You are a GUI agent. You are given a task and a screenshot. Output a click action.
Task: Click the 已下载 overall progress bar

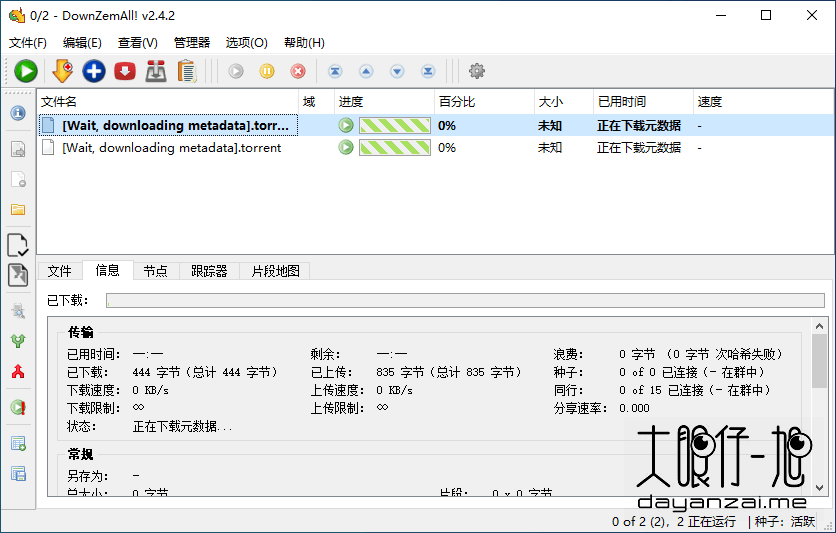(x=465, y=300)
